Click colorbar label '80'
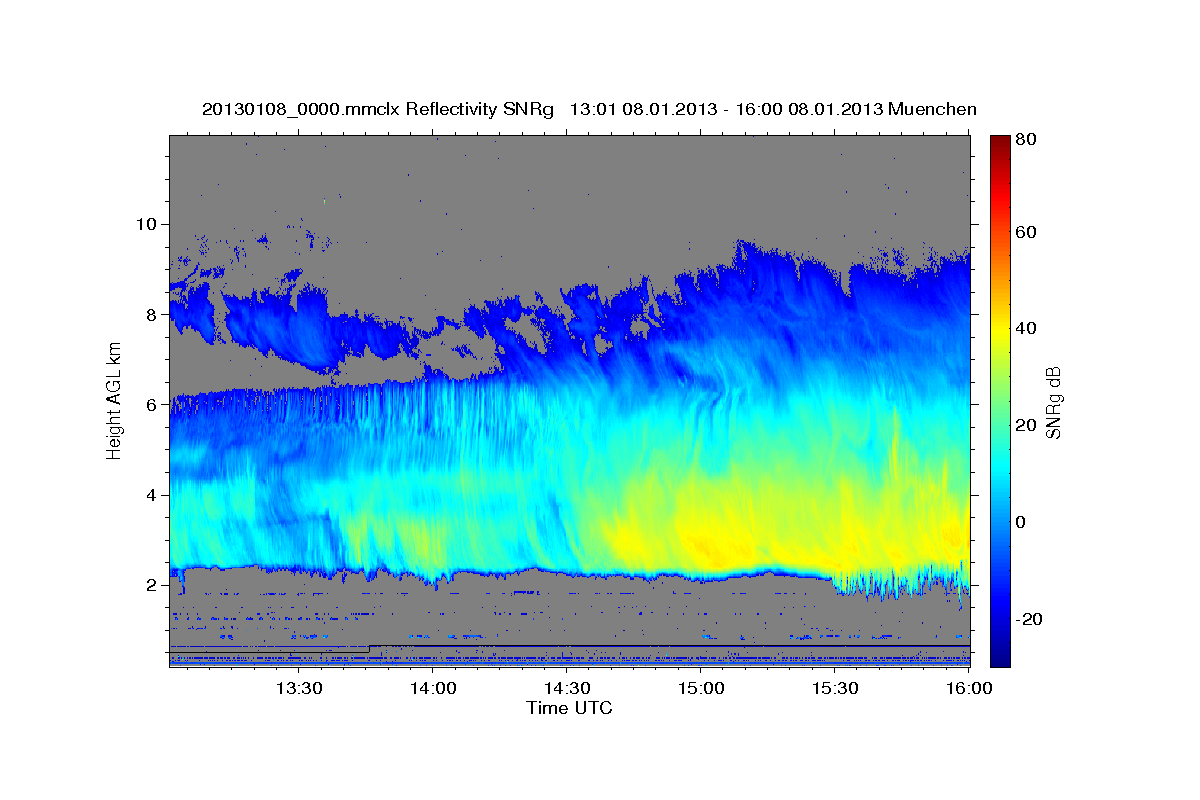Viewport: 1200px width, 800px height. tap(1025, 140)
